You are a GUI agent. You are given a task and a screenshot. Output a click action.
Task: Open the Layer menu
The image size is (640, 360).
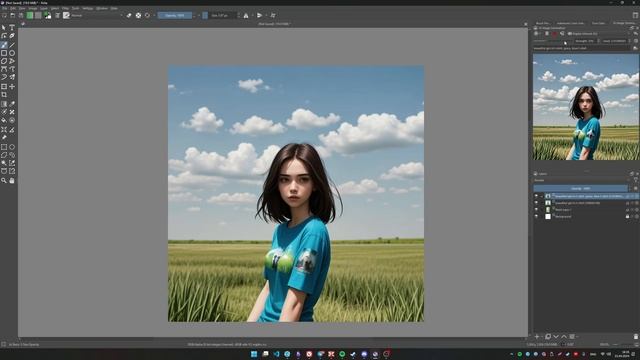click(x=44, y=8)
